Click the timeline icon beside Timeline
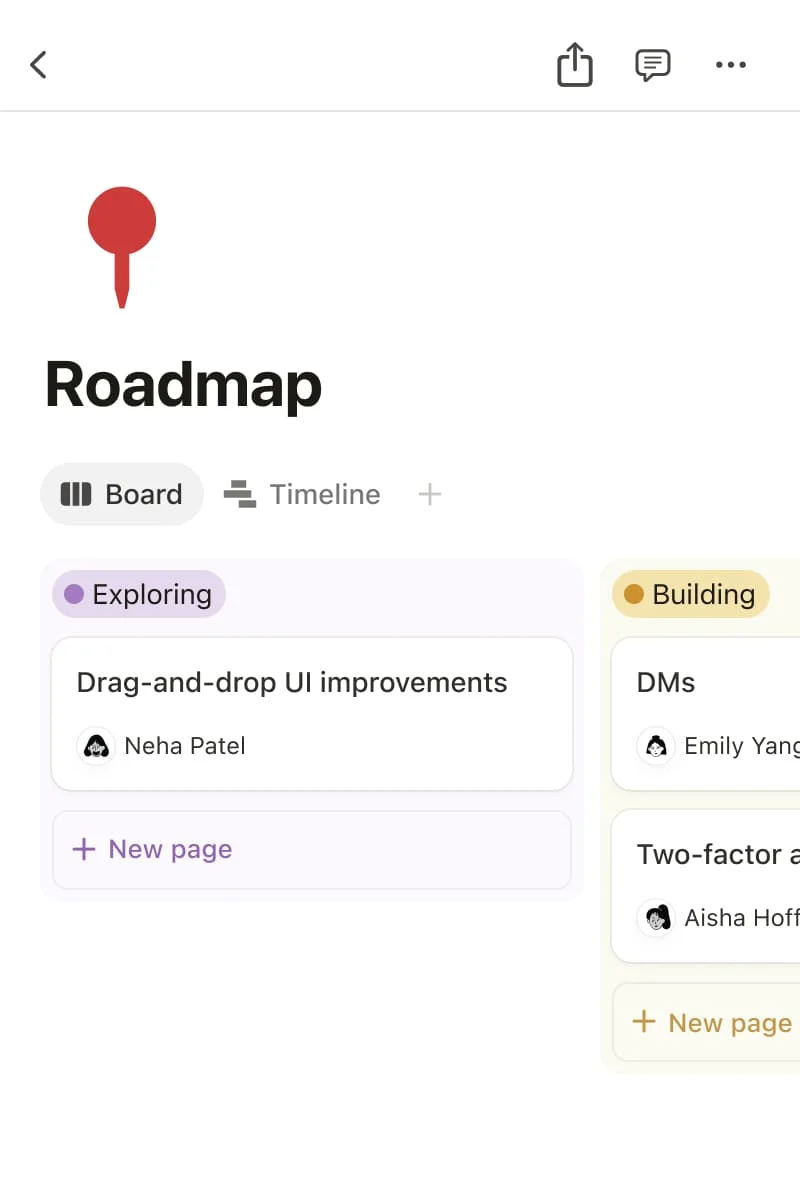Screen dimensions: 800x1200 click(238, 493)
